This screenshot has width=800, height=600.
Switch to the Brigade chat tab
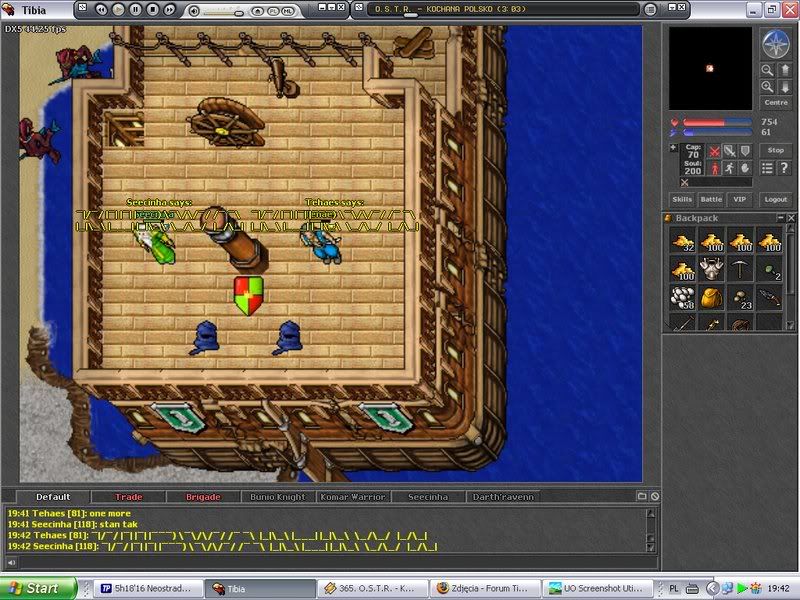click(x=203, y=497)
